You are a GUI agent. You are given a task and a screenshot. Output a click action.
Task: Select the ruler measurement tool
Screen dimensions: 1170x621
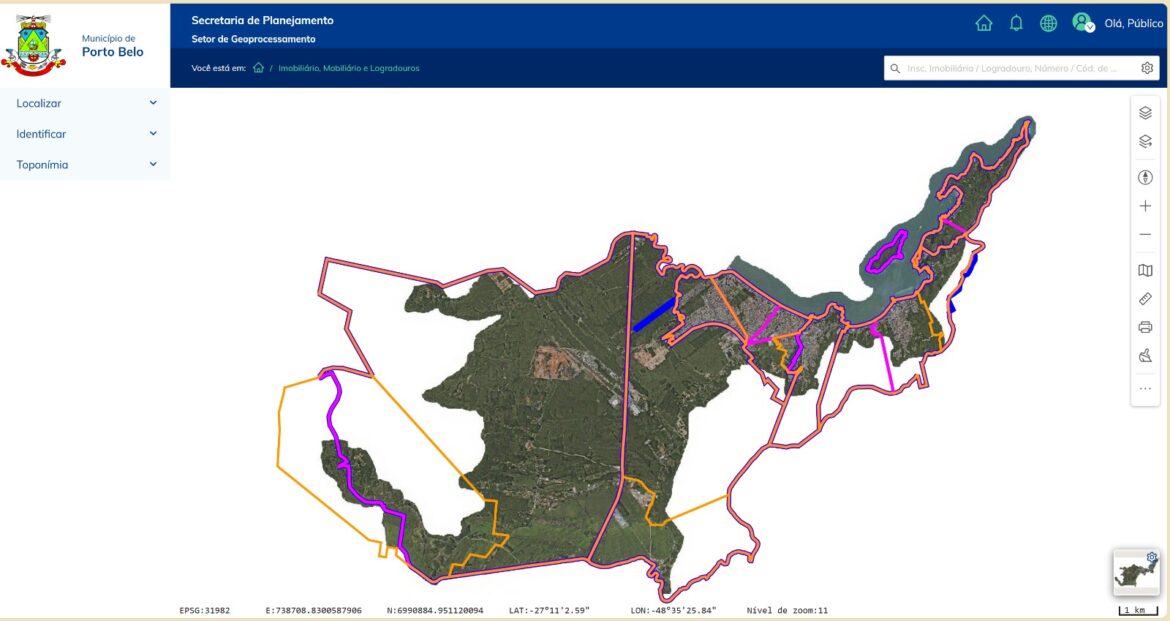tap(1145, 298)
